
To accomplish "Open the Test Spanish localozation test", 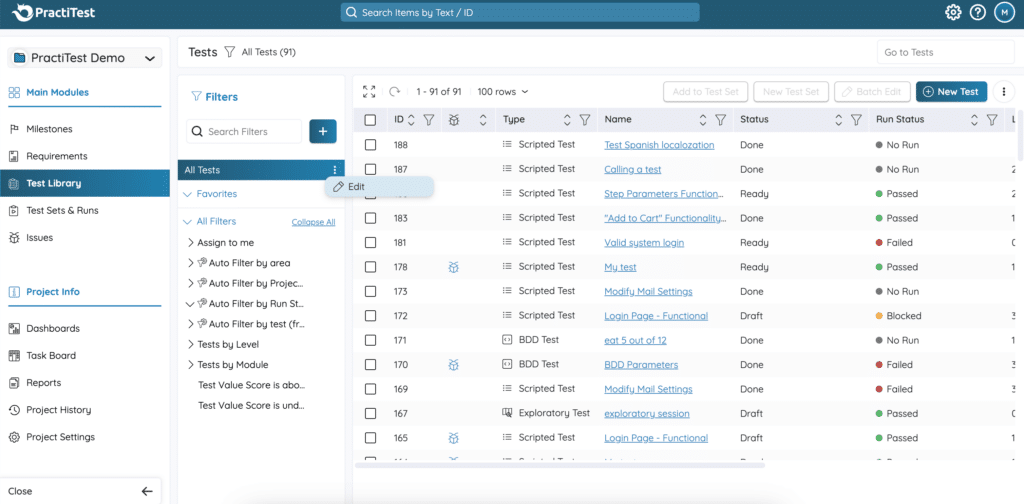I will tap(659, 145).
